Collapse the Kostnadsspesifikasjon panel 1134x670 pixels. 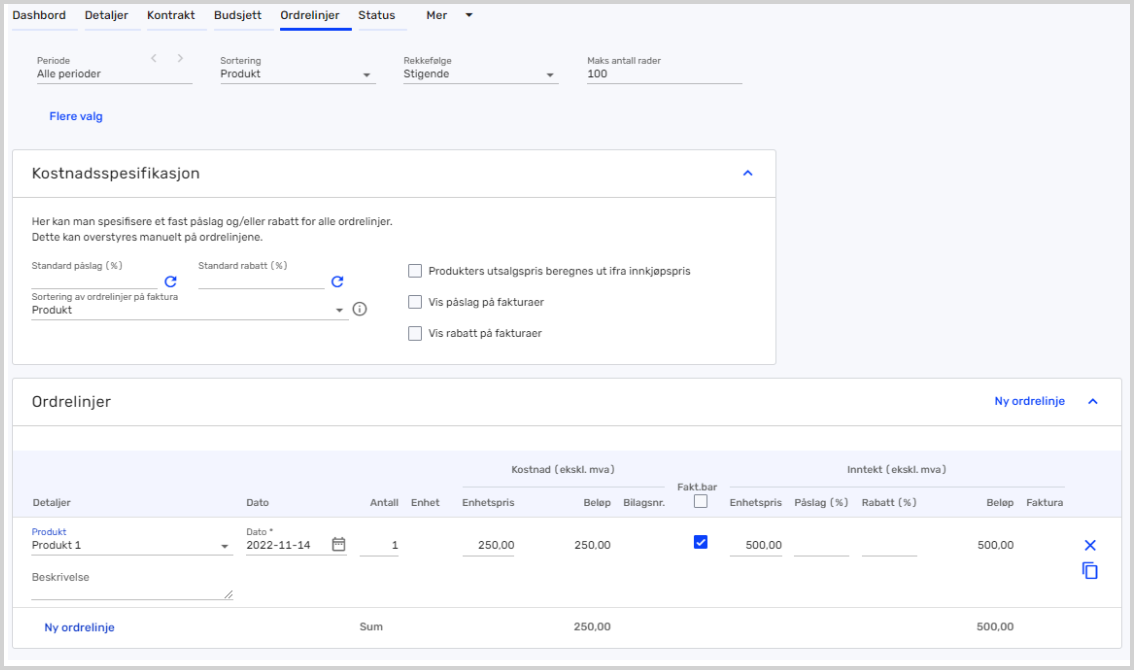[748, 173]
